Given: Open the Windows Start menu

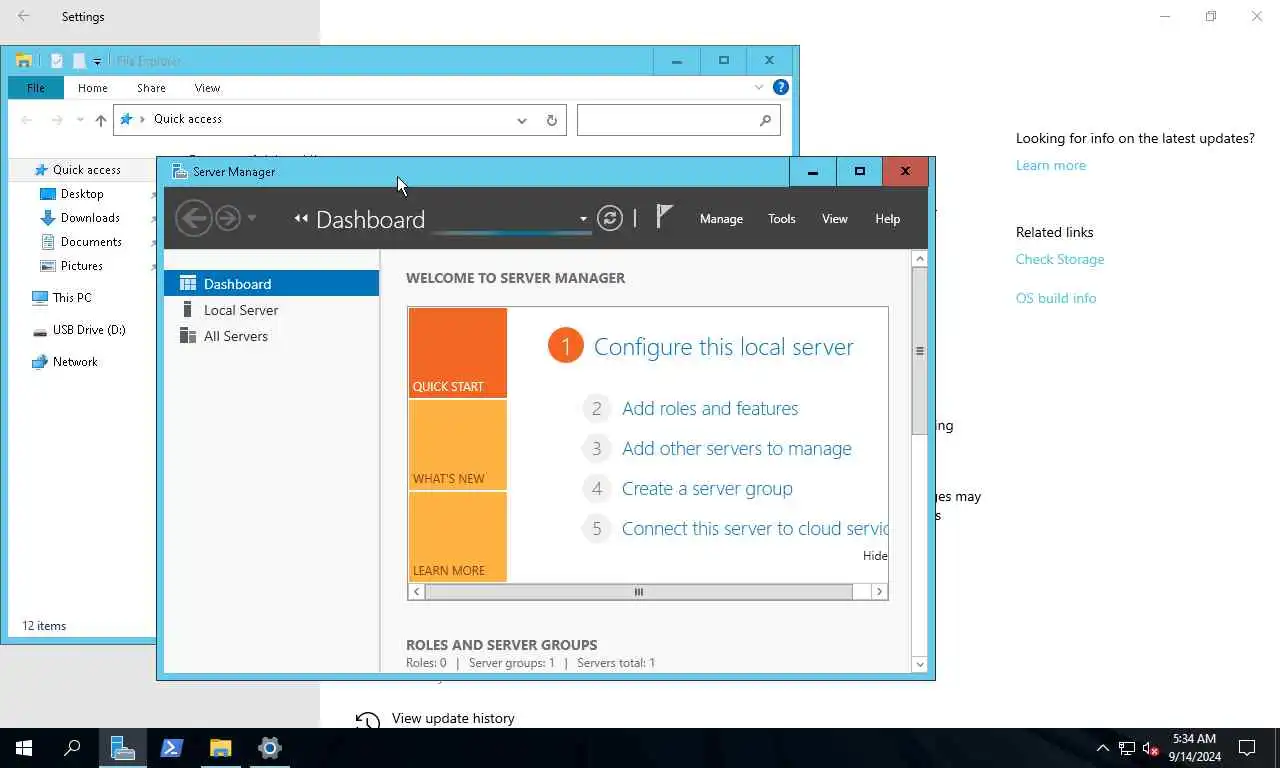Looking at the screenshot, I should coord(24,748).
